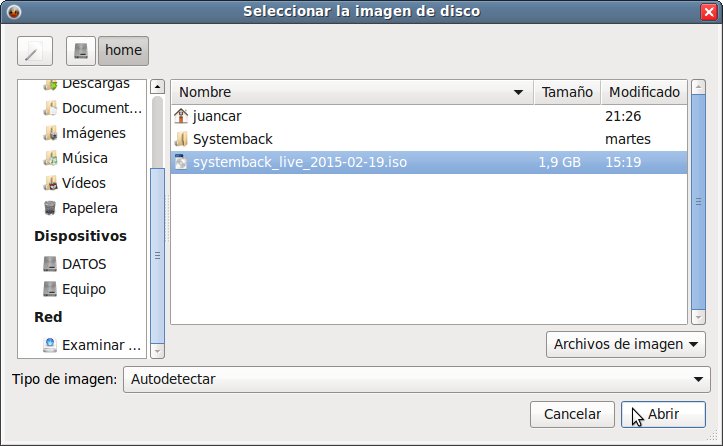Select DATOS device in sidebar
Image resolution: width=723 pixels, height=446 pixels.
point(83,264)
